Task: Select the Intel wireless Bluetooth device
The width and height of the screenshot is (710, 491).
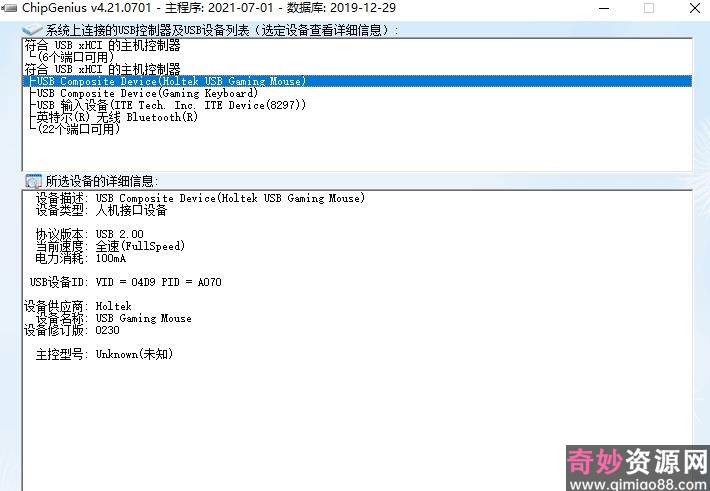Action: pos(117,117)
